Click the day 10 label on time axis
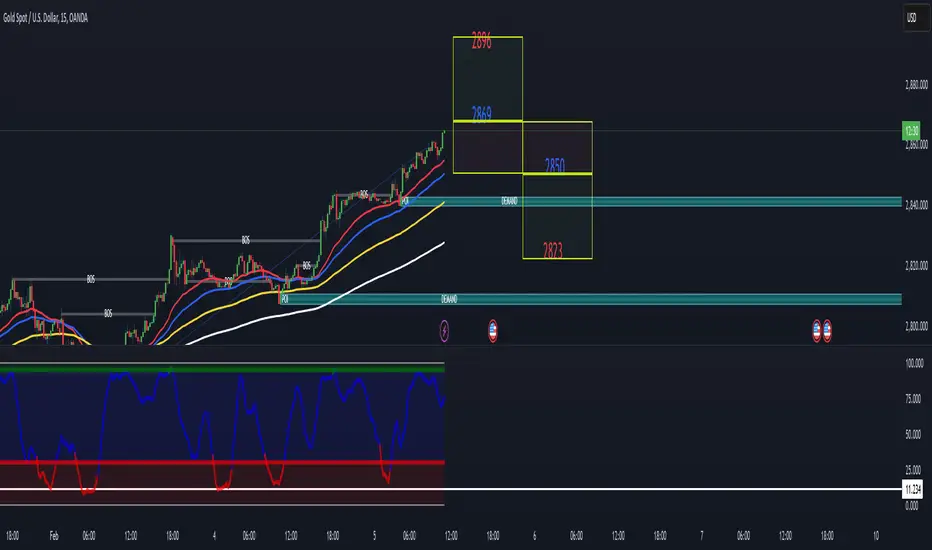The height and width of the screenshot is (550, 932). point(876,536)
